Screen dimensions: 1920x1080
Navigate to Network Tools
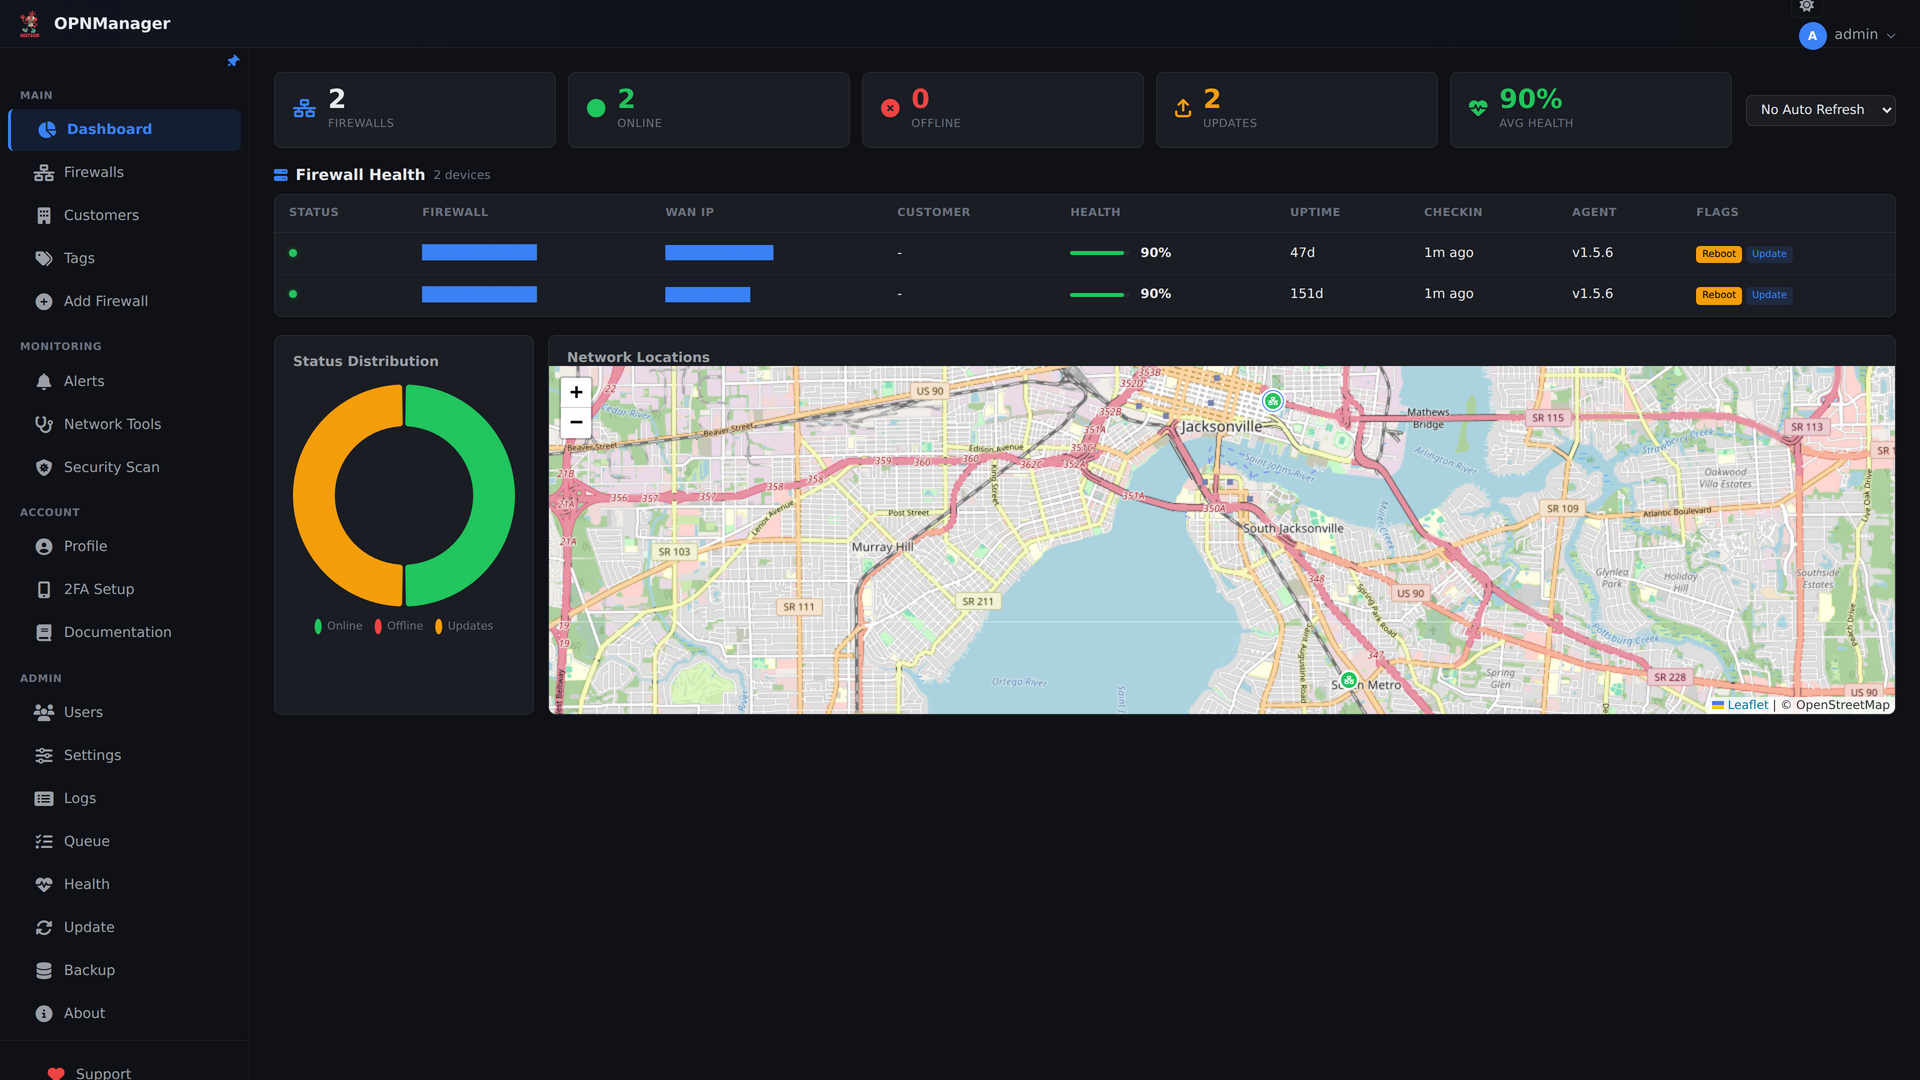(125, 425)
